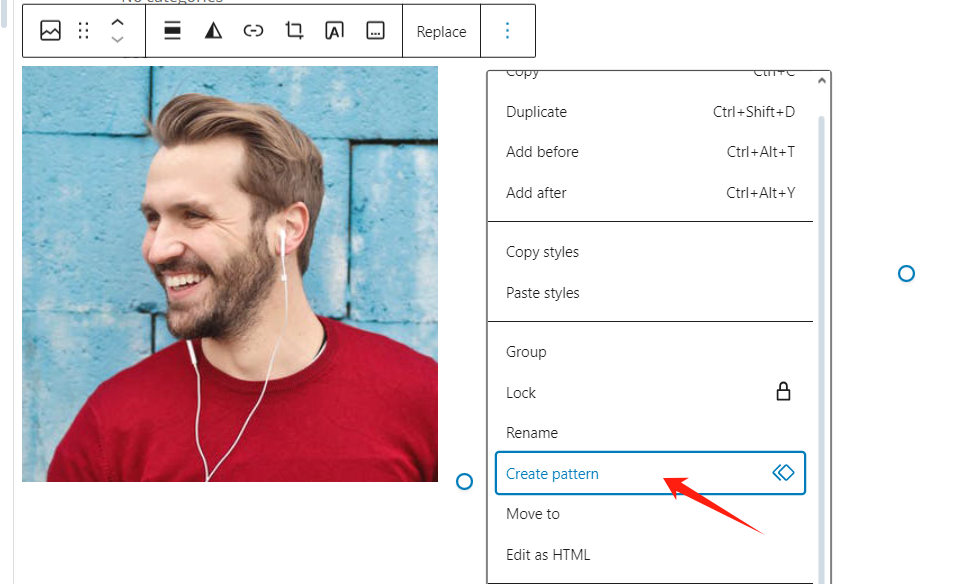Add text over the image
This screenshot has width=960, height=584.
point(334,31)
